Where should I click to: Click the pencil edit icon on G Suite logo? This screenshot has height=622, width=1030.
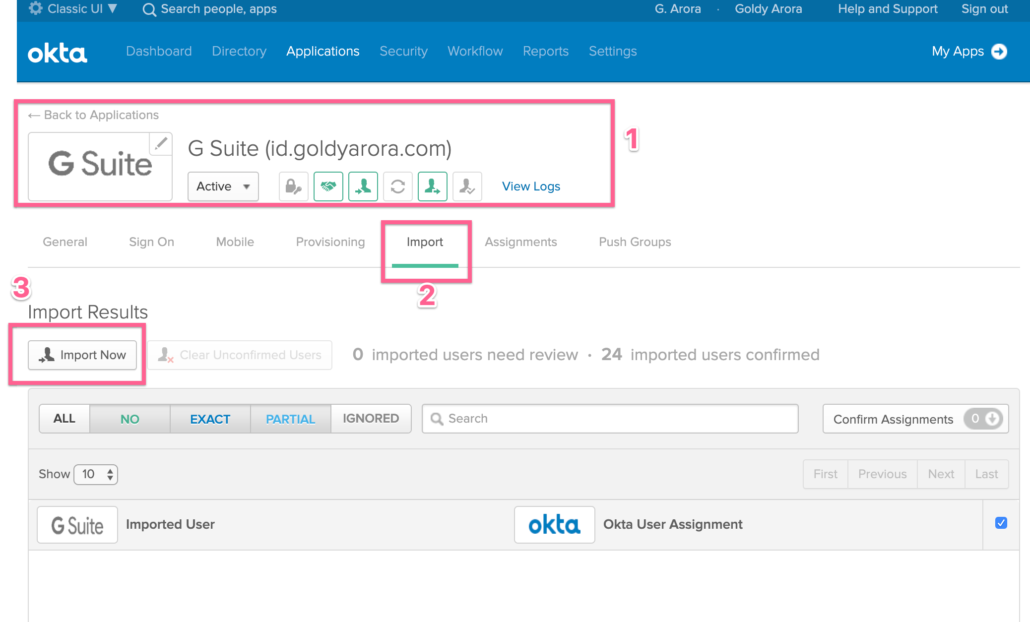click(161, 143)
